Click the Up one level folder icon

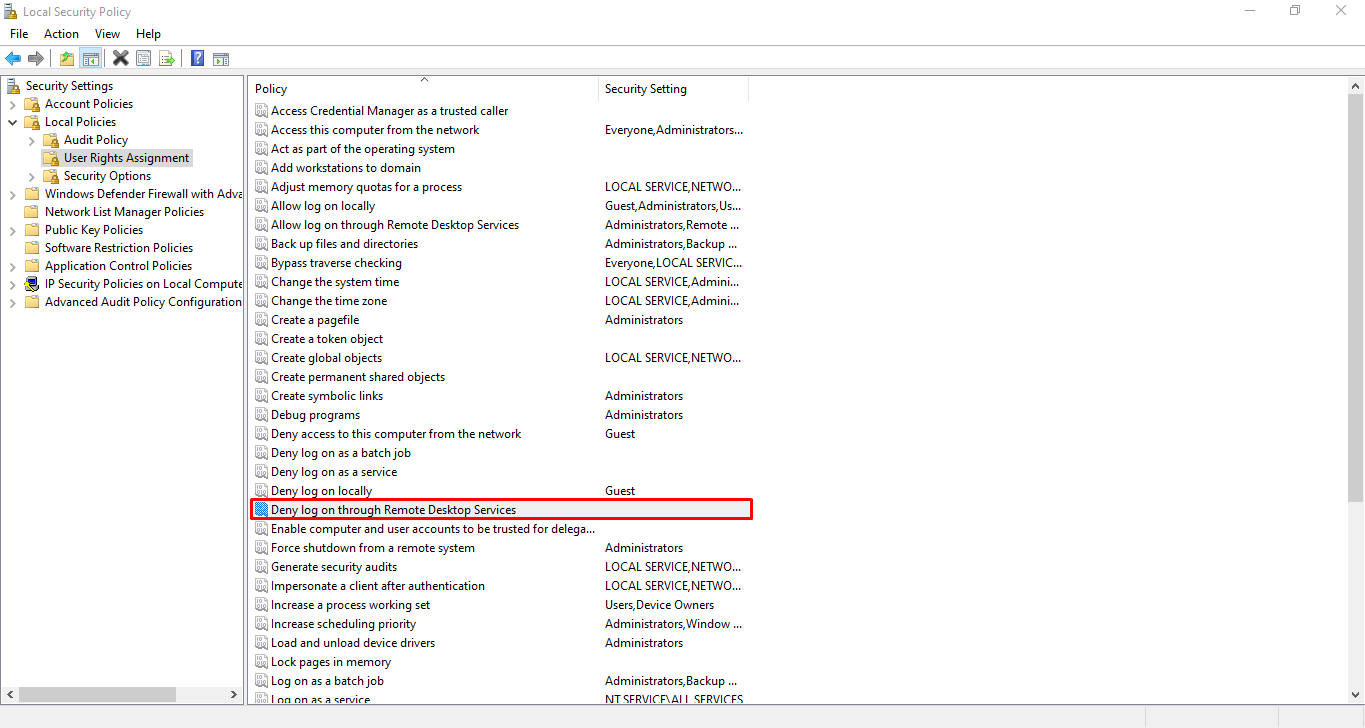click(65, 57)
